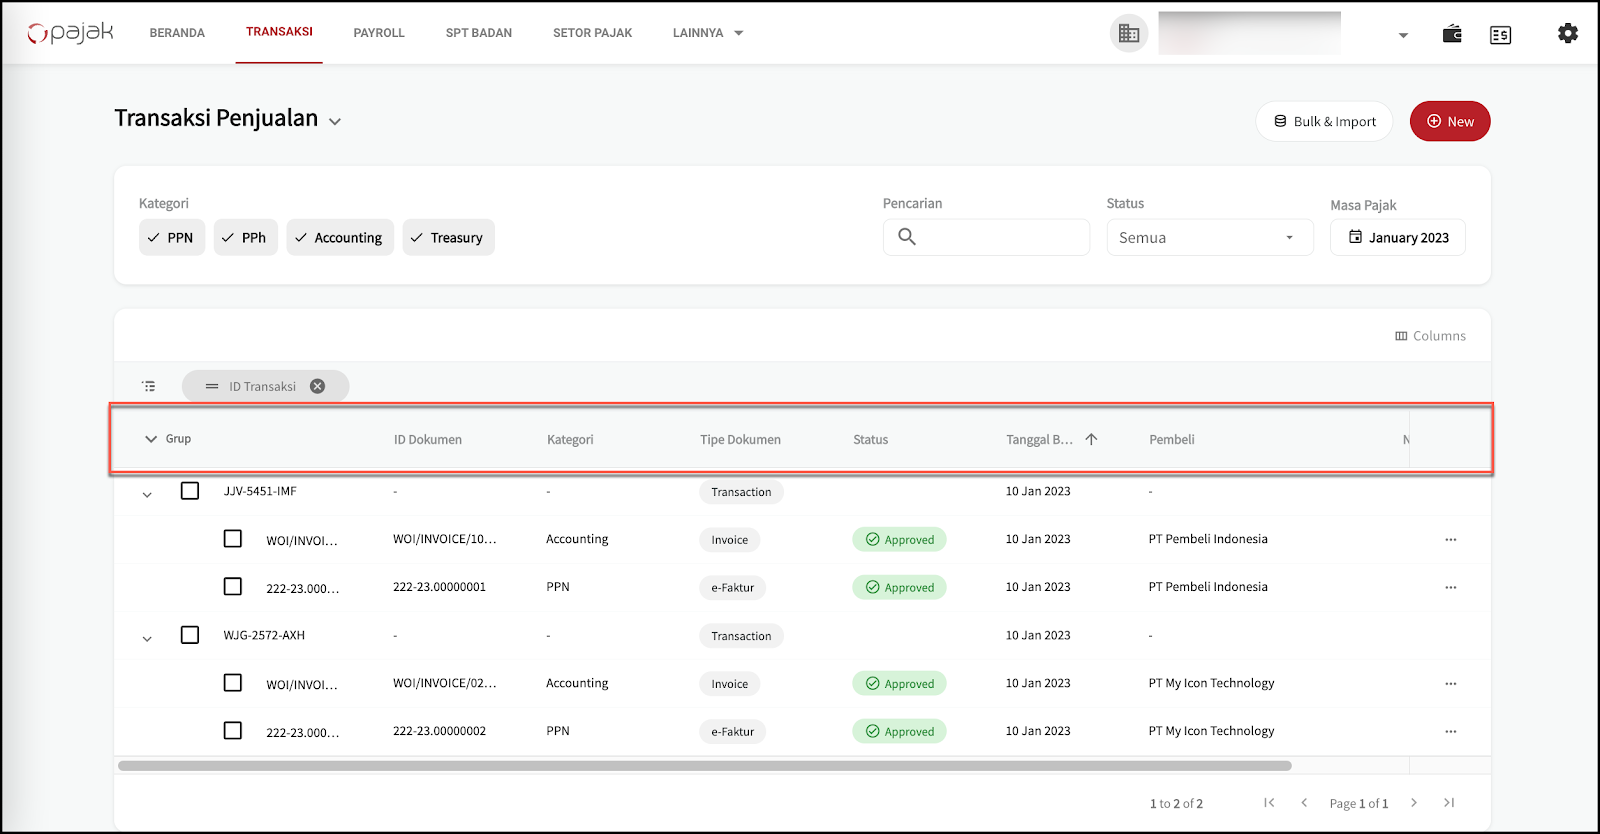Click the horizontal table scrollbar
Viewport: 1600px width, 834px height.
[x=705, y=766]
